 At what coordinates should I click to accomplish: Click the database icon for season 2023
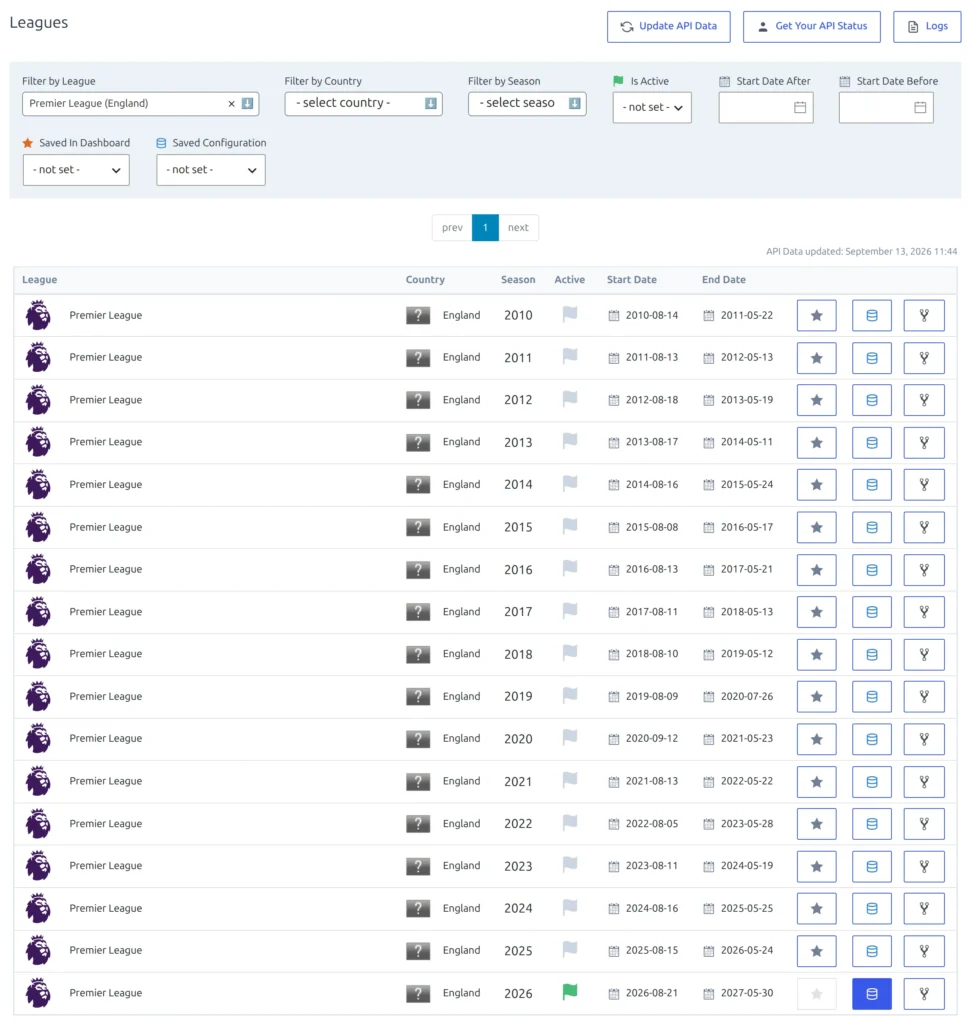872,867
